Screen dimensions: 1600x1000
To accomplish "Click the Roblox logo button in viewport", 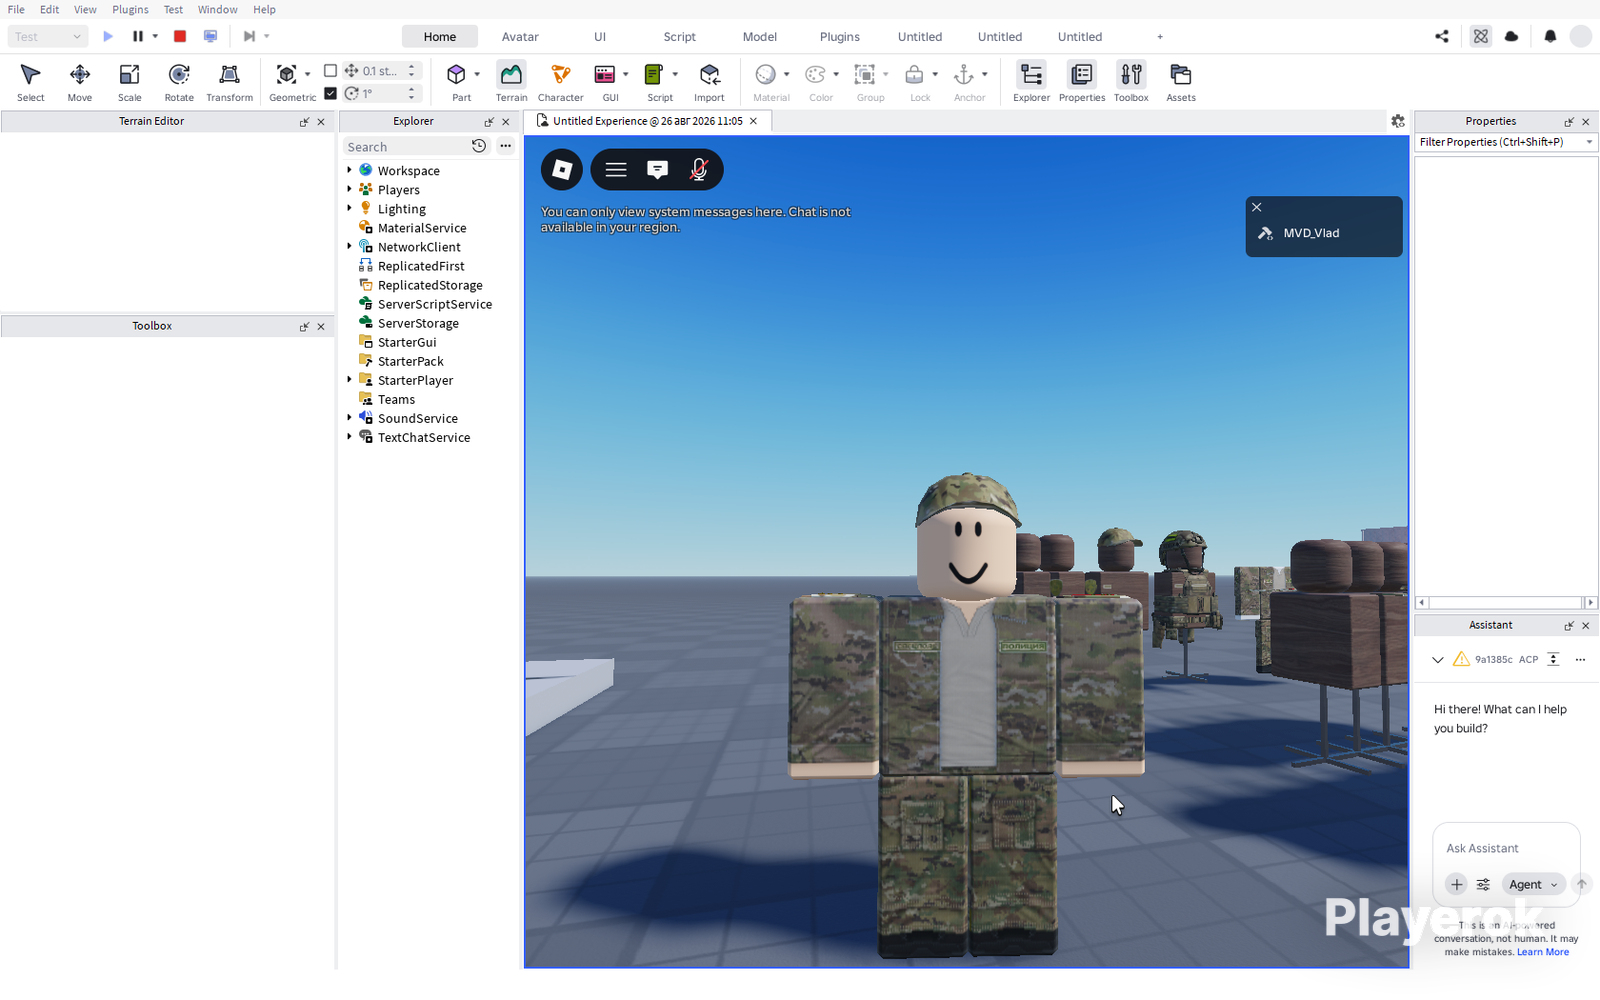I will point(562,169).
